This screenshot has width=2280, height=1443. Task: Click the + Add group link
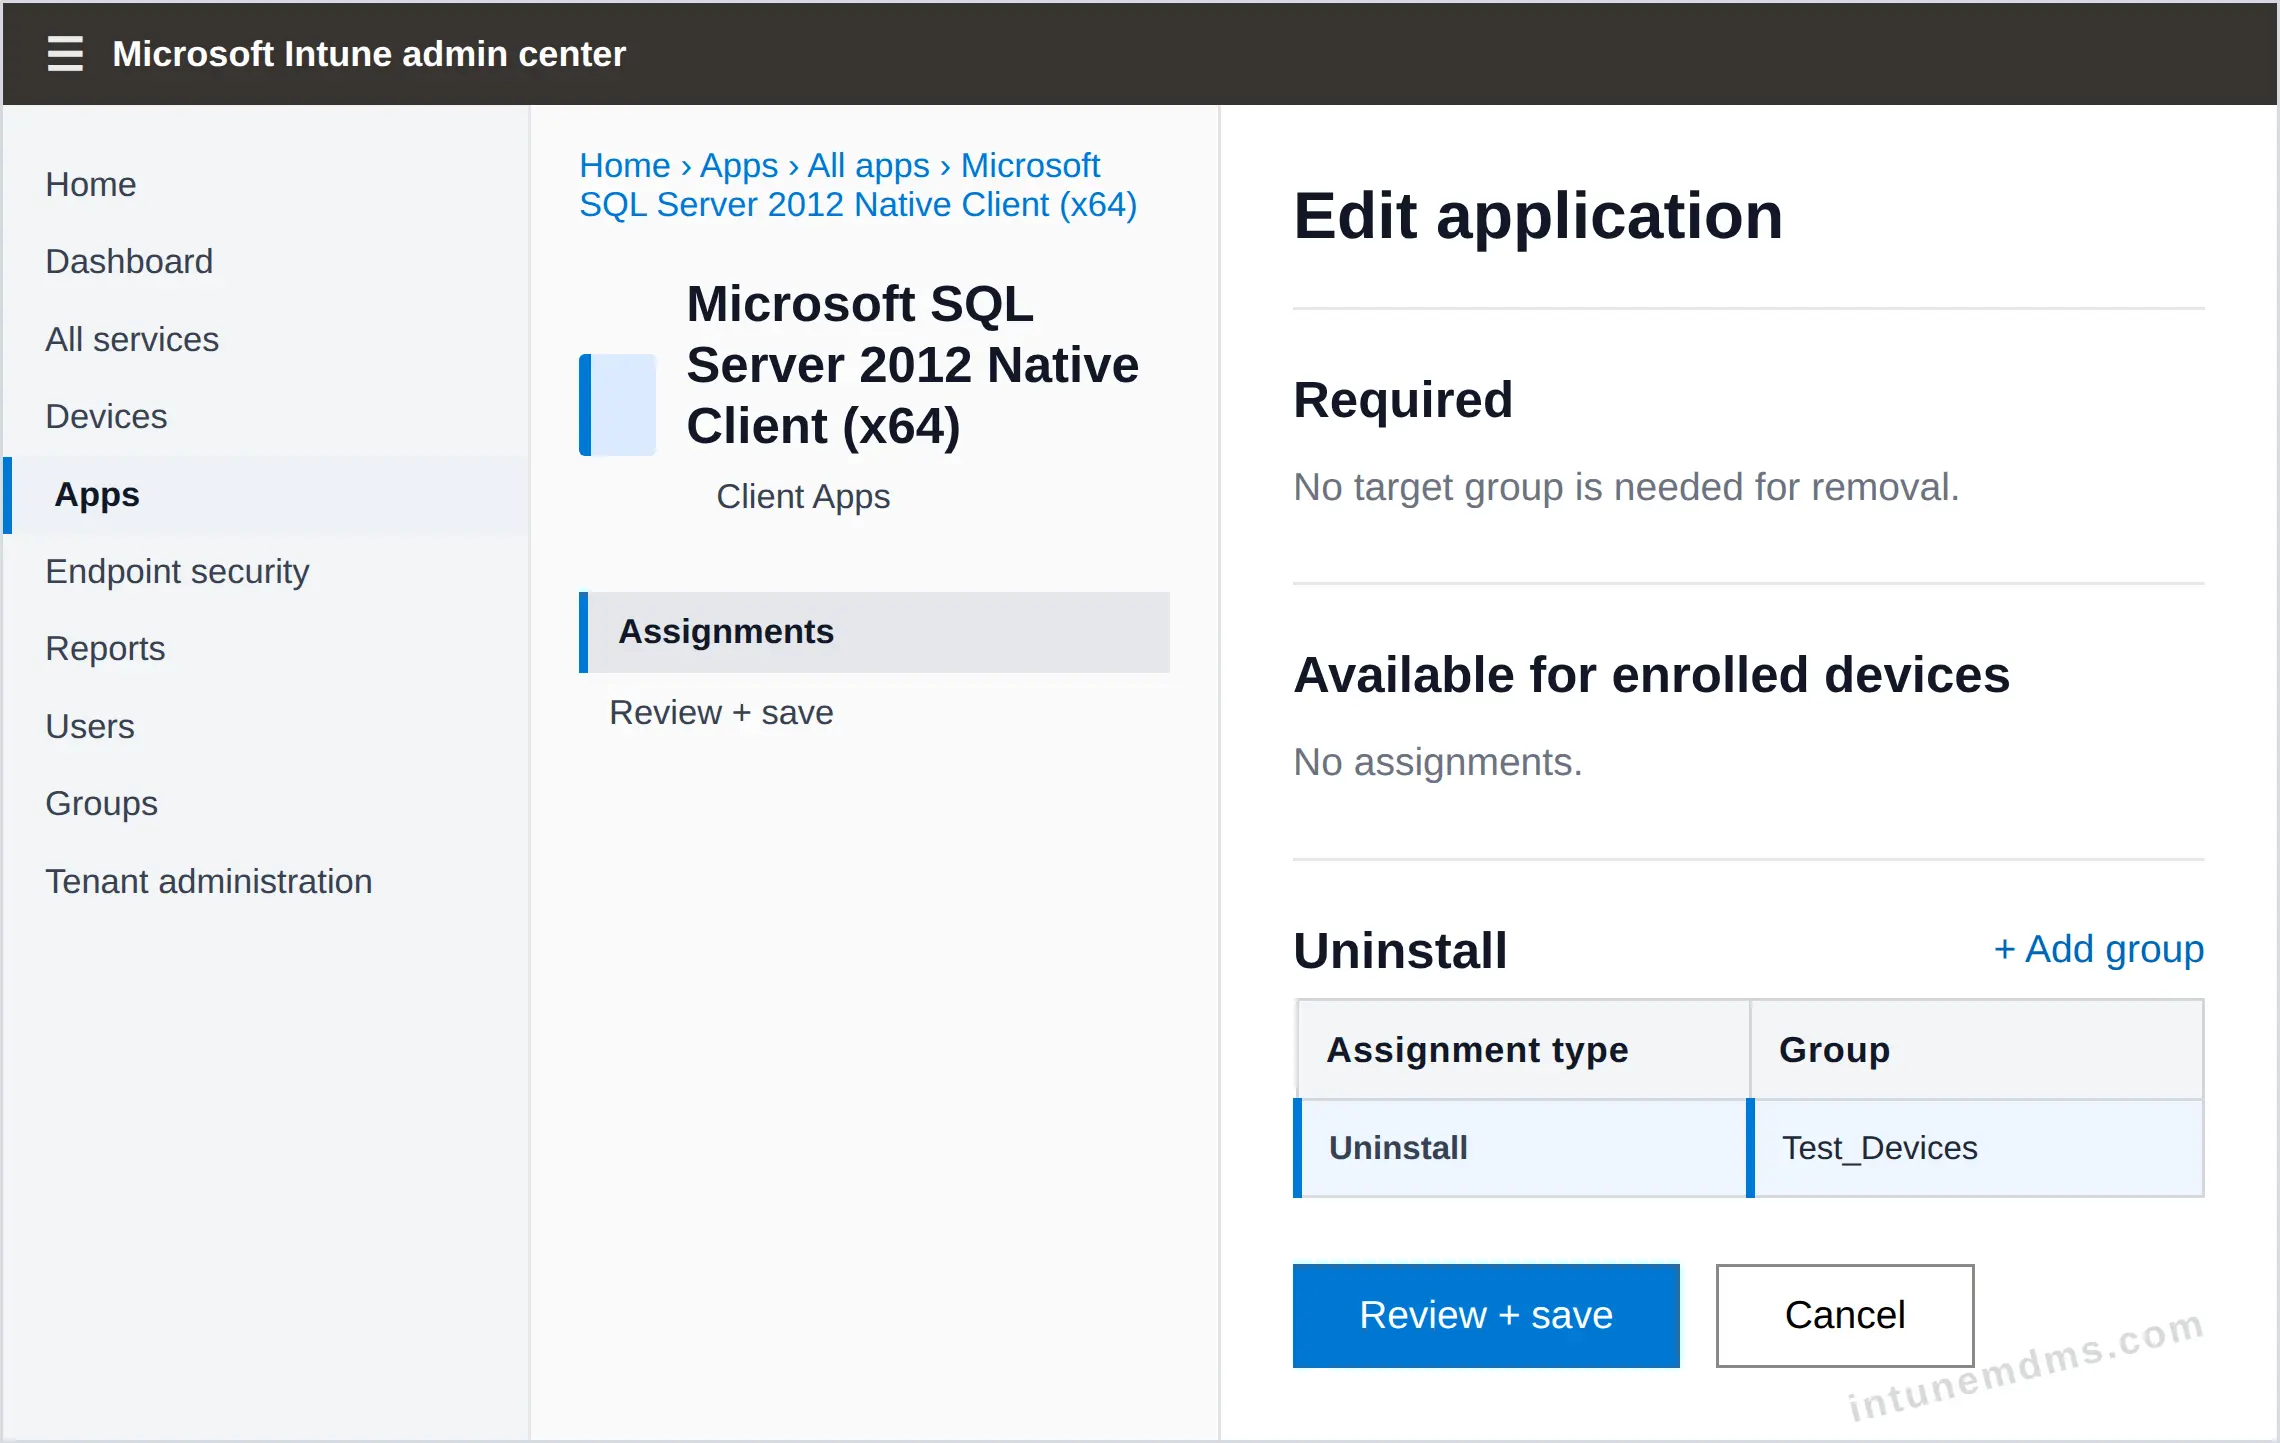pyautogui.click(x=2099, y=949)
